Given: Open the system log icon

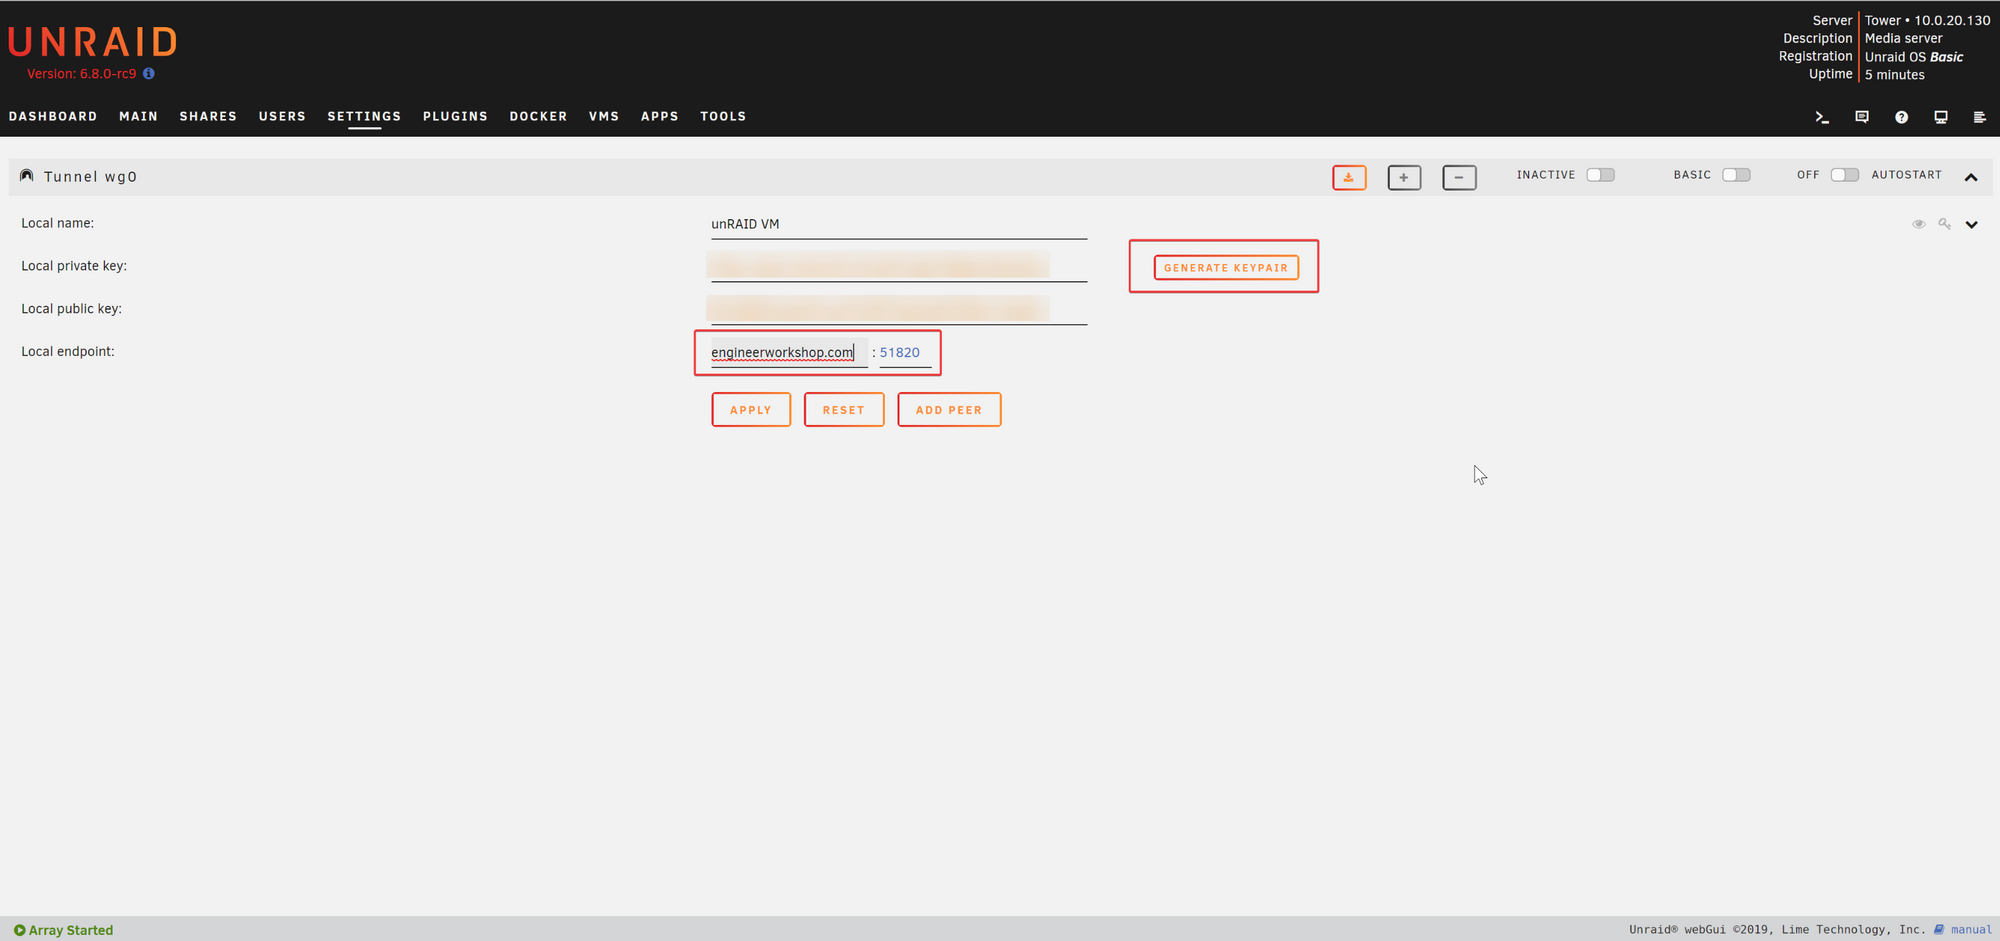Looking at the screenshot, I should click(1979, 117).
